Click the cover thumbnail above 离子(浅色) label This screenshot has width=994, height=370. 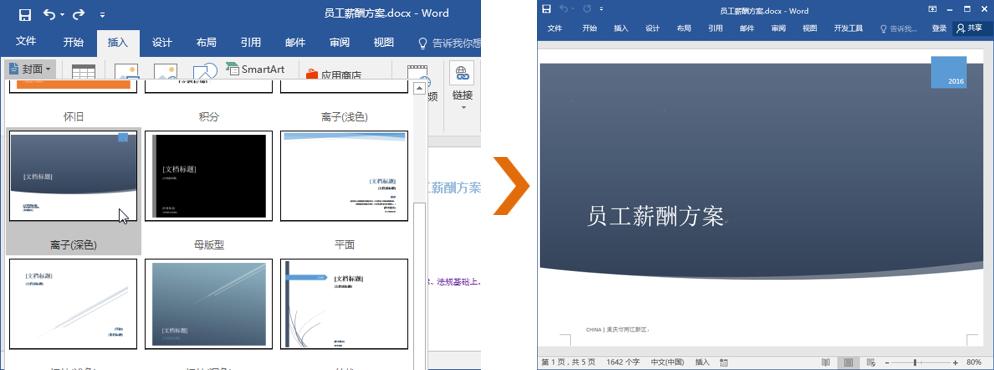click(x=344, y=87)
